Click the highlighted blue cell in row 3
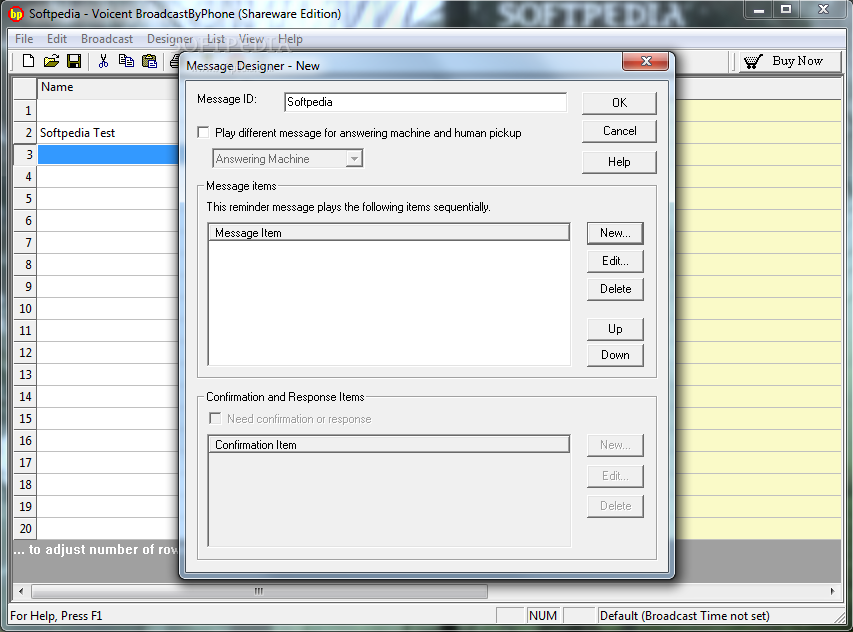This screenshot has width=853, height=632. point(108,155)
